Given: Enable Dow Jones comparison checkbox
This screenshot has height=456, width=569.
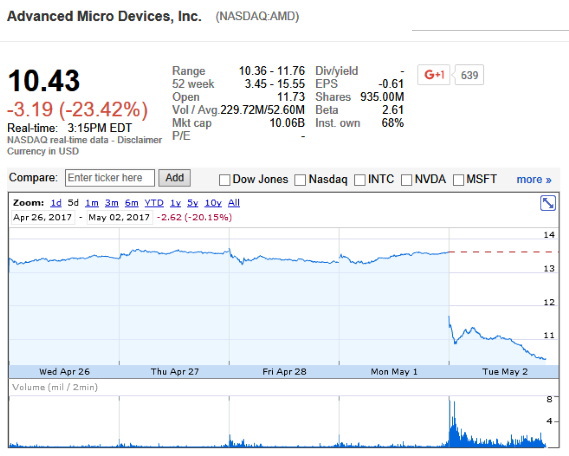Looking at the screenshot, I should pyautogui.click(x=224, y=180).
